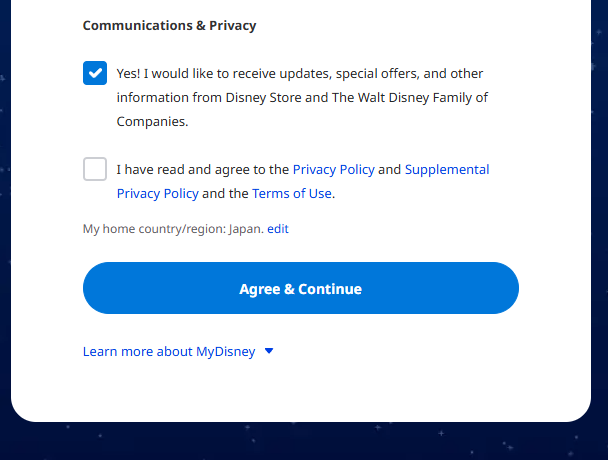
Task: Open Learn more about MyDisney link
Action: [x=169, y=351]
